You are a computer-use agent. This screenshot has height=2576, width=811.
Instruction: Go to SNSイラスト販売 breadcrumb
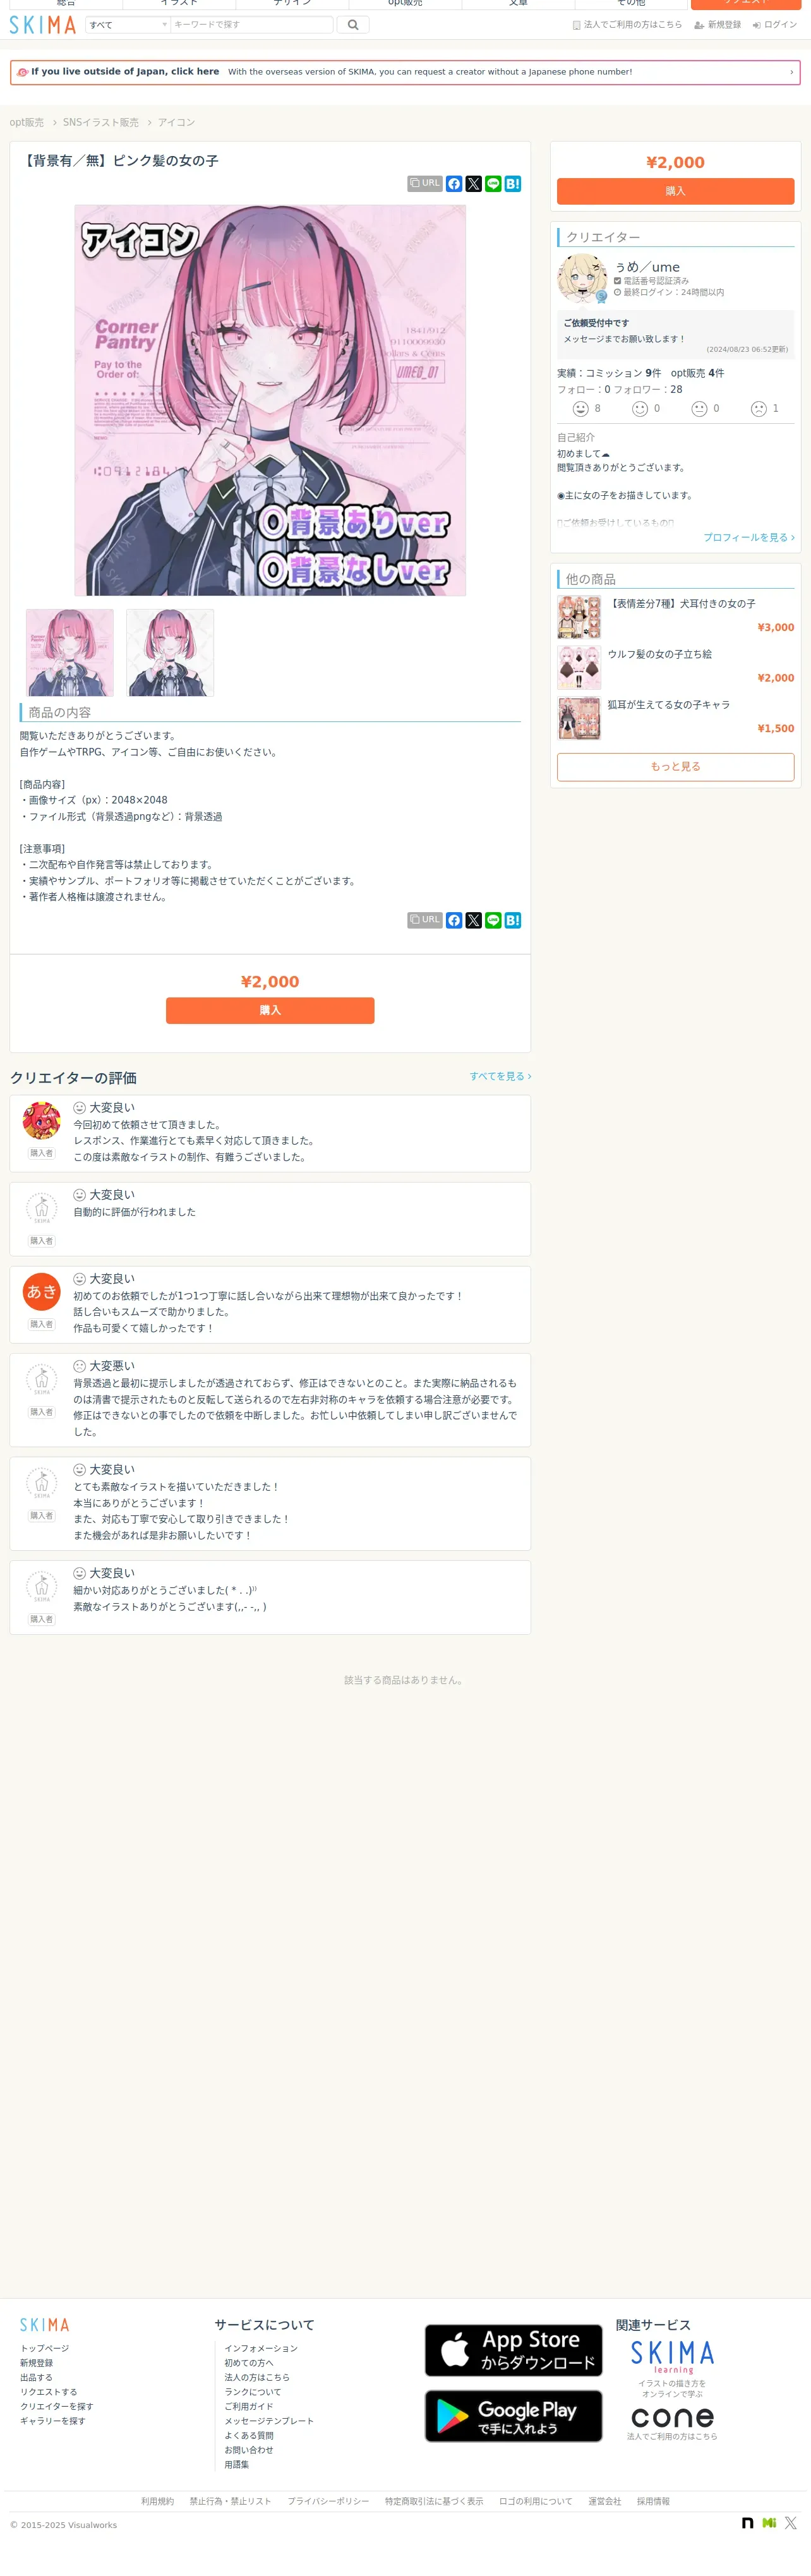(x=101, y=123)
